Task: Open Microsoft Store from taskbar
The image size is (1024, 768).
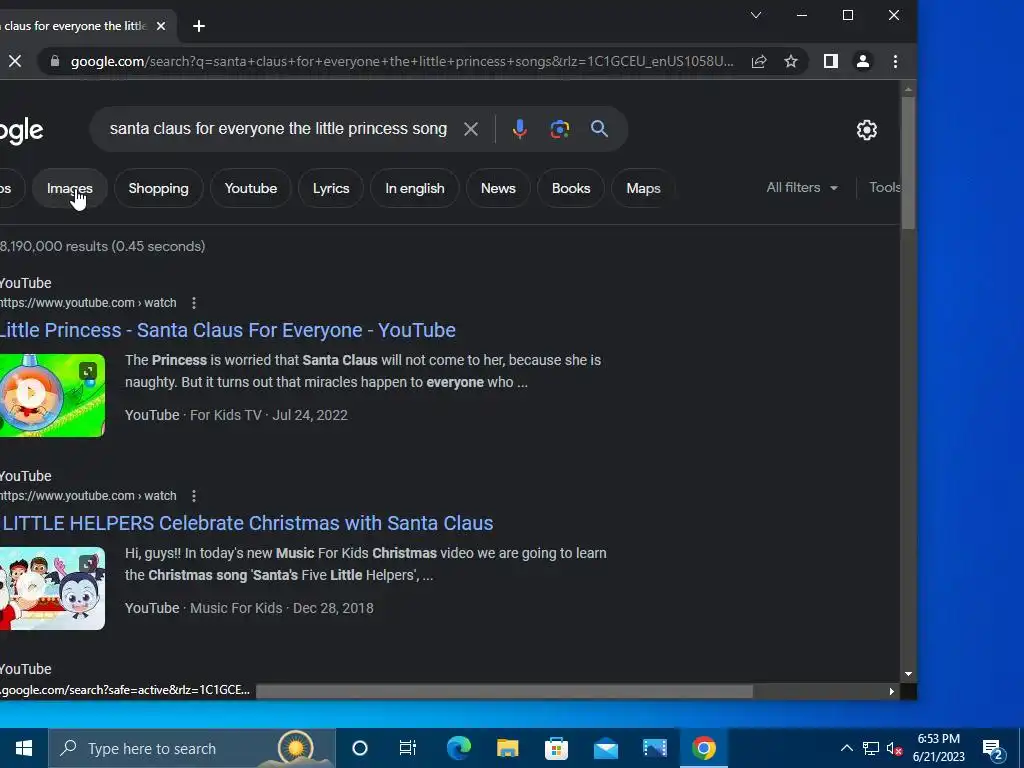Action: point(556,748)
